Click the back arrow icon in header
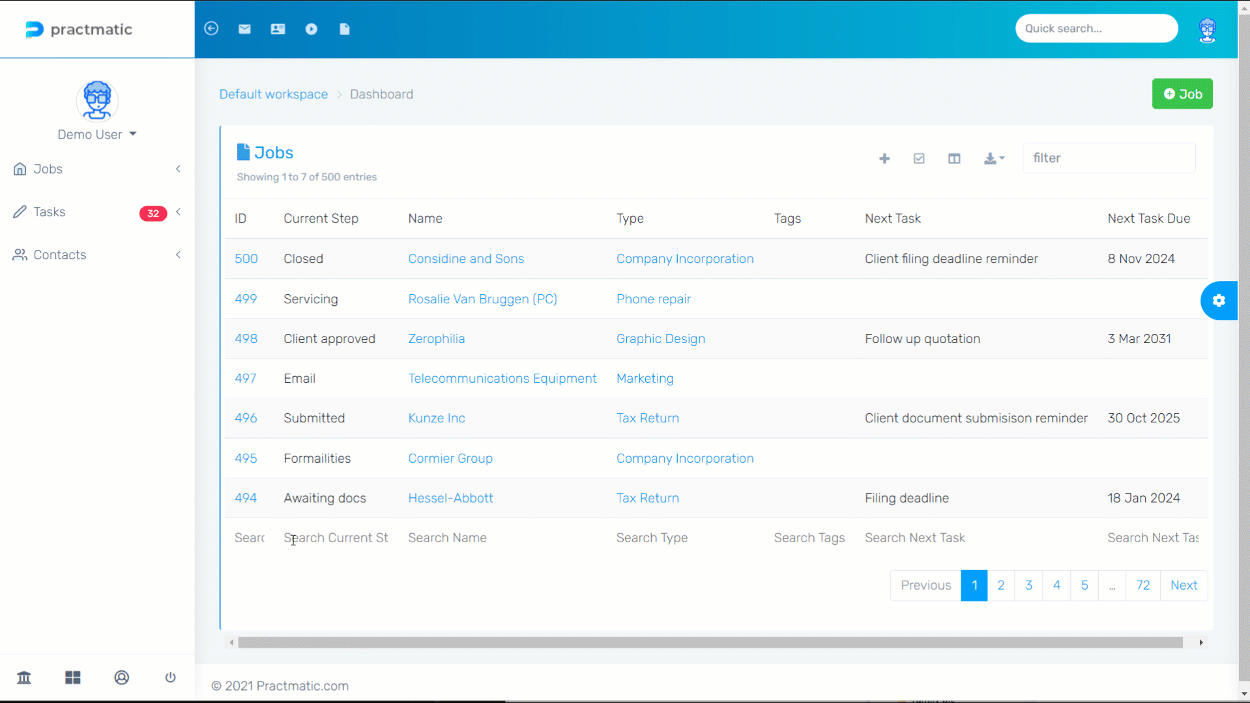 211,29
